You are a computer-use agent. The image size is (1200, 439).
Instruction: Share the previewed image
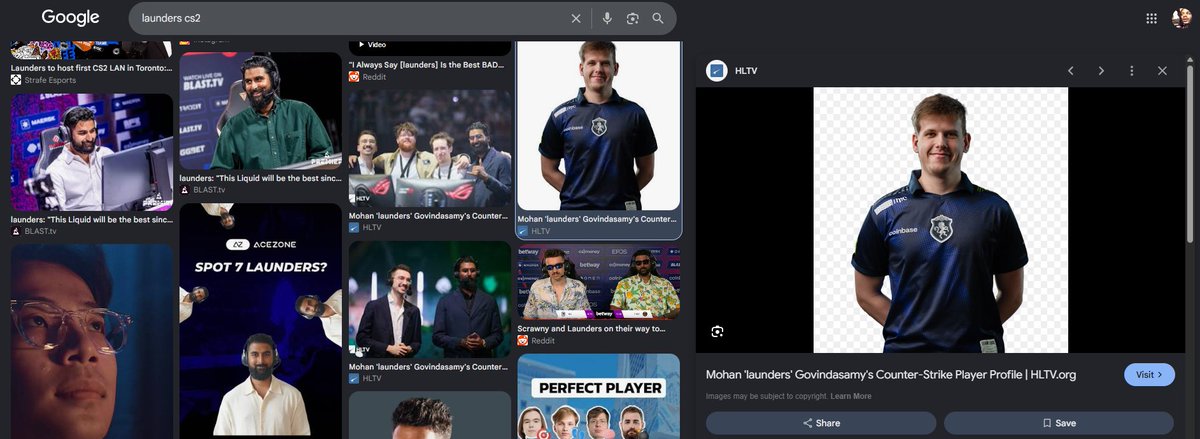821,423
